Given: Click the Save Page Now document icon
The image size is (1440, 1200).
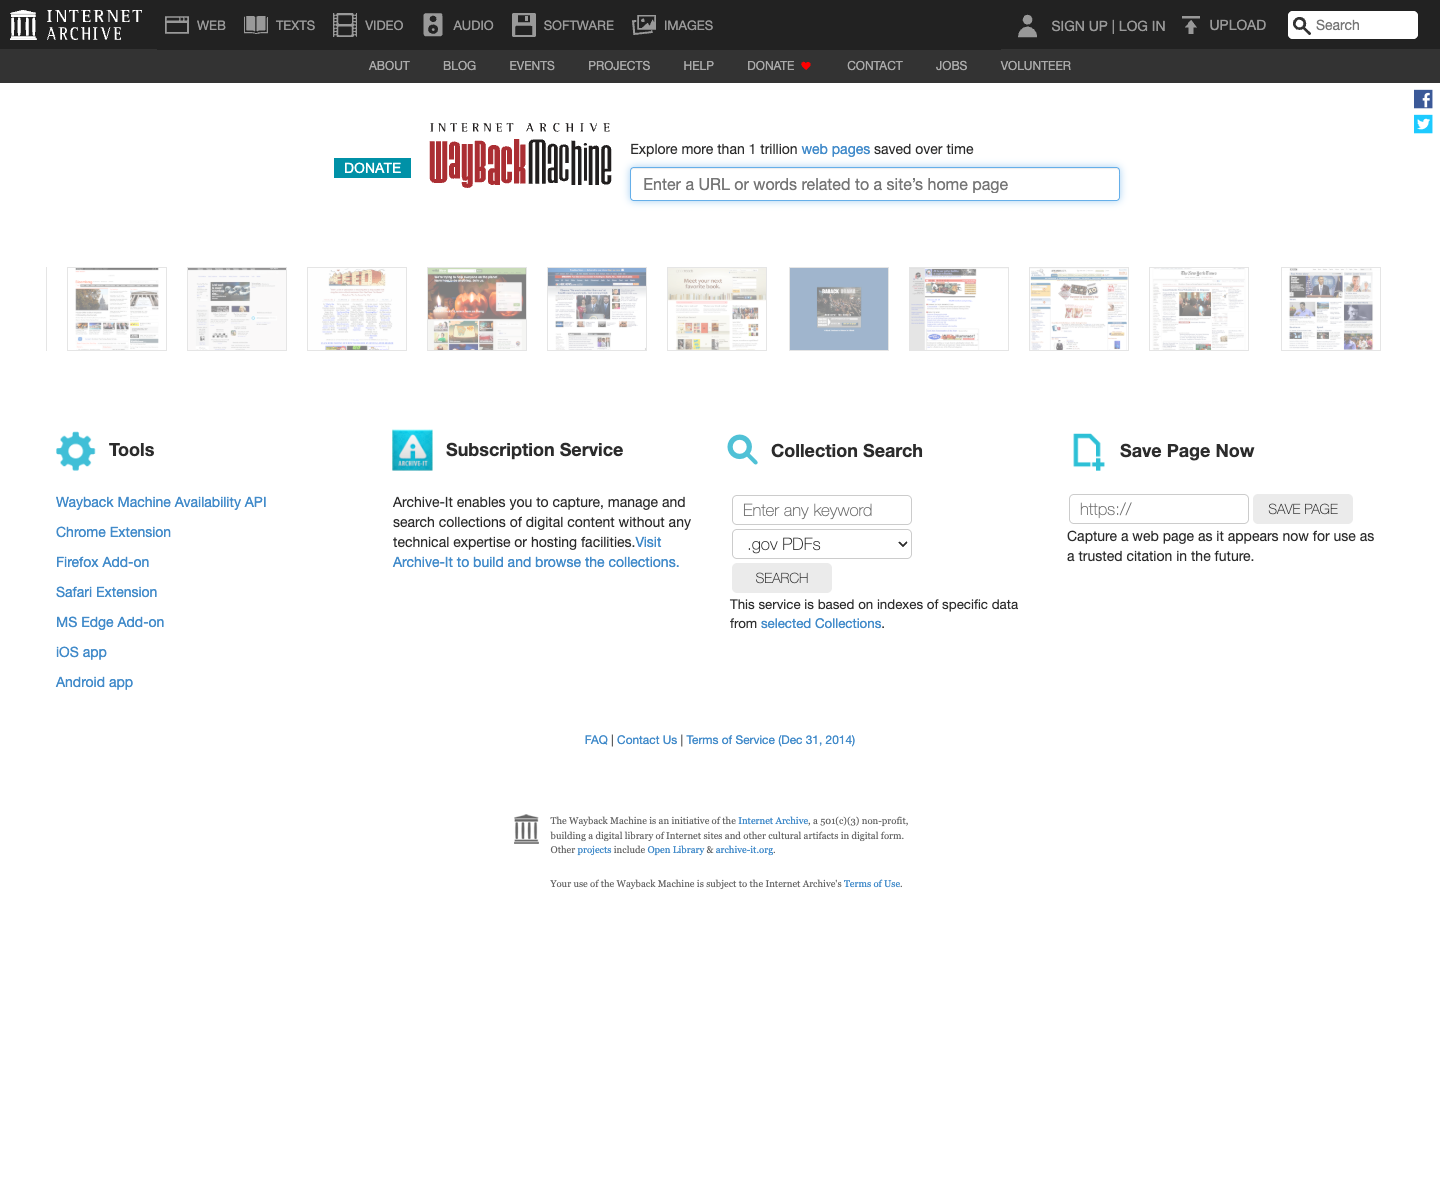Looking at the screenshot, I should coord(1088,451).
